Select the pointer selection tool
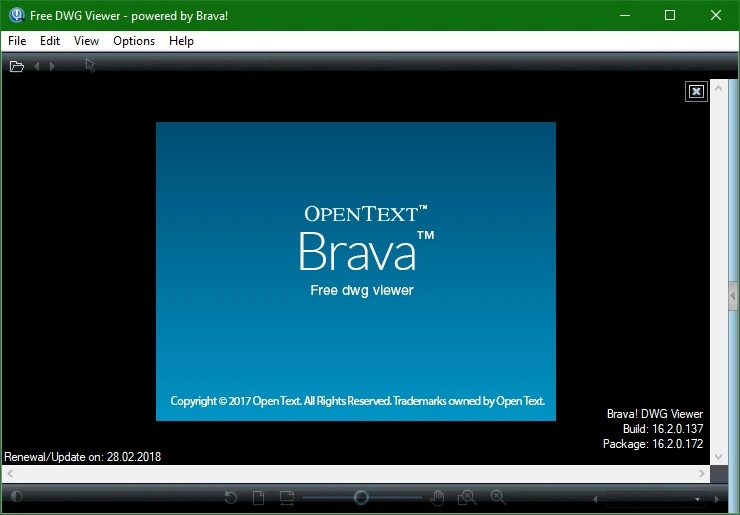 (90, 66)
